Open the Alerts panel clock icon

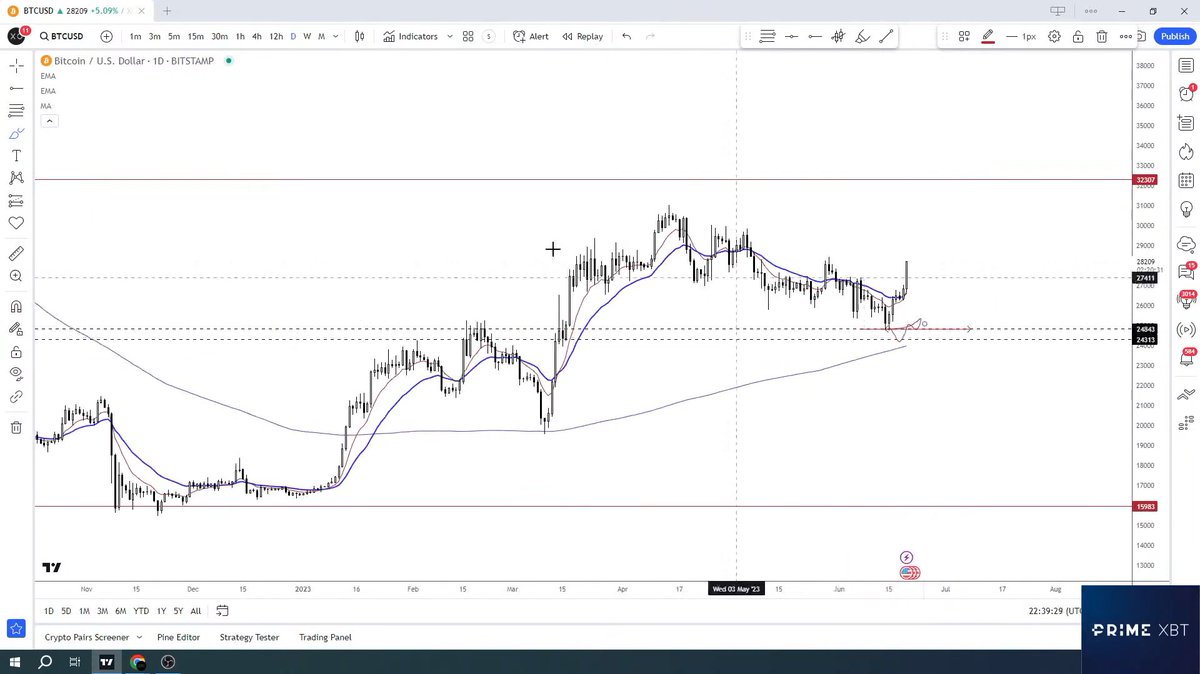pyautogui.click(x=1186, y=94)
